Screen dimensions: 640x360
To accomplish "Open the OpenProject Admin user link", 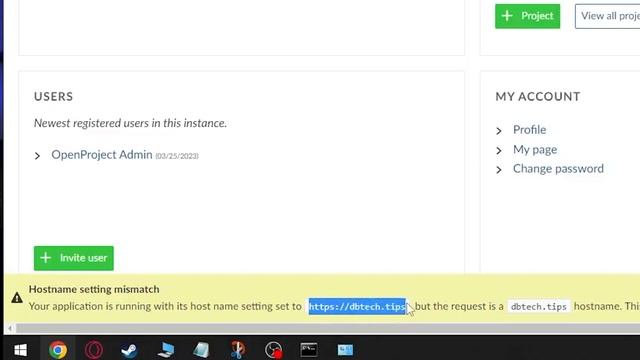I will (102, 155).
